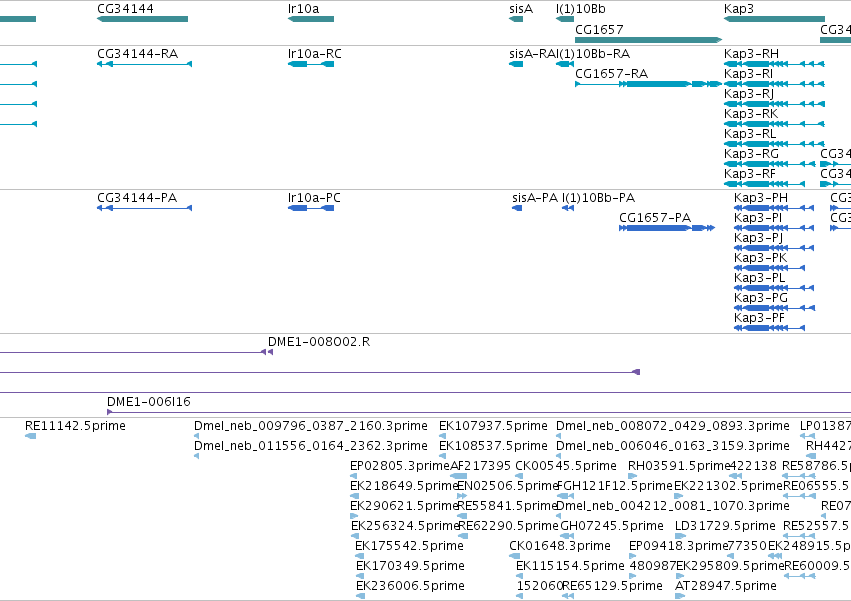
Task: Click the Kap3-PK protein feature
Action: pos(769,268)
